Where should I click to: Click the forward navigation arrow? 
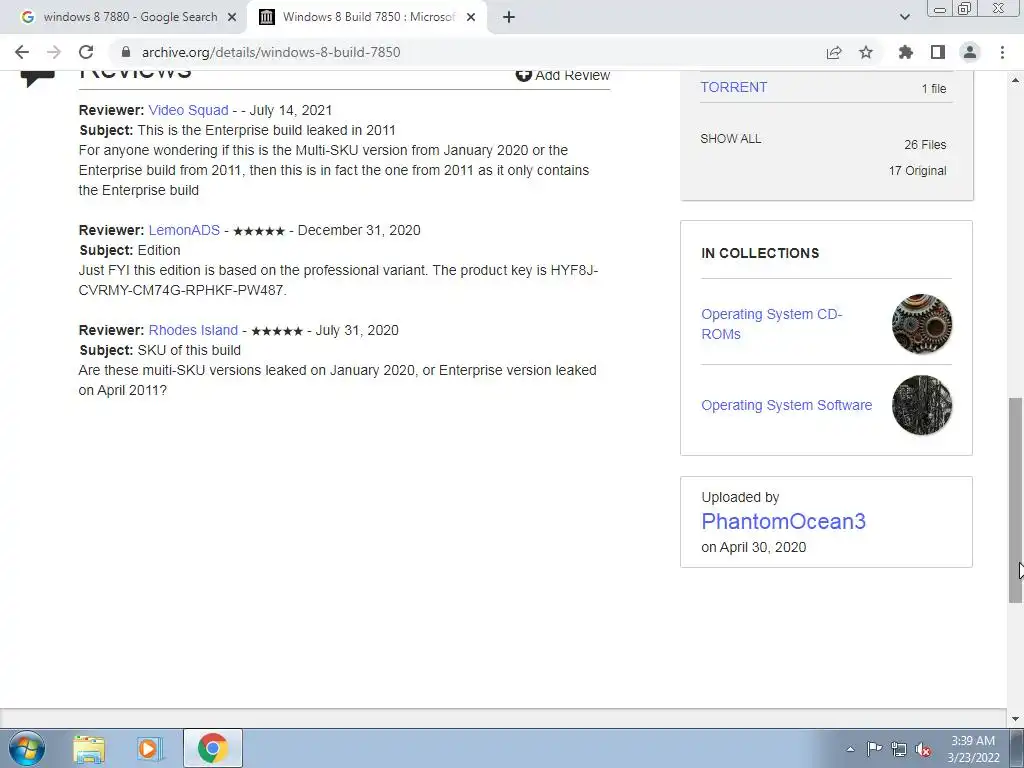[54, 52]
